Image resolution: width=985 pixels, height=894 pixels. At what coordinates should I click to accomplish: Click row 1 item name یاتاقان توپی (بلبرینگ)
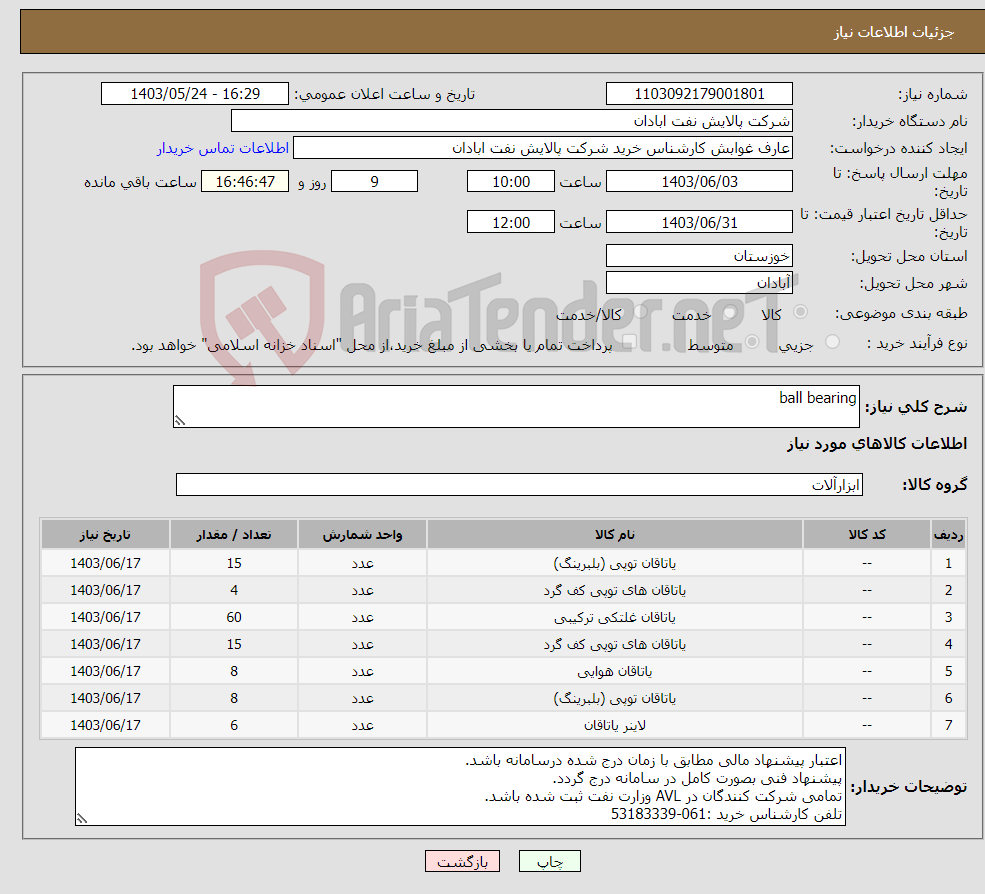coord(614,563)
